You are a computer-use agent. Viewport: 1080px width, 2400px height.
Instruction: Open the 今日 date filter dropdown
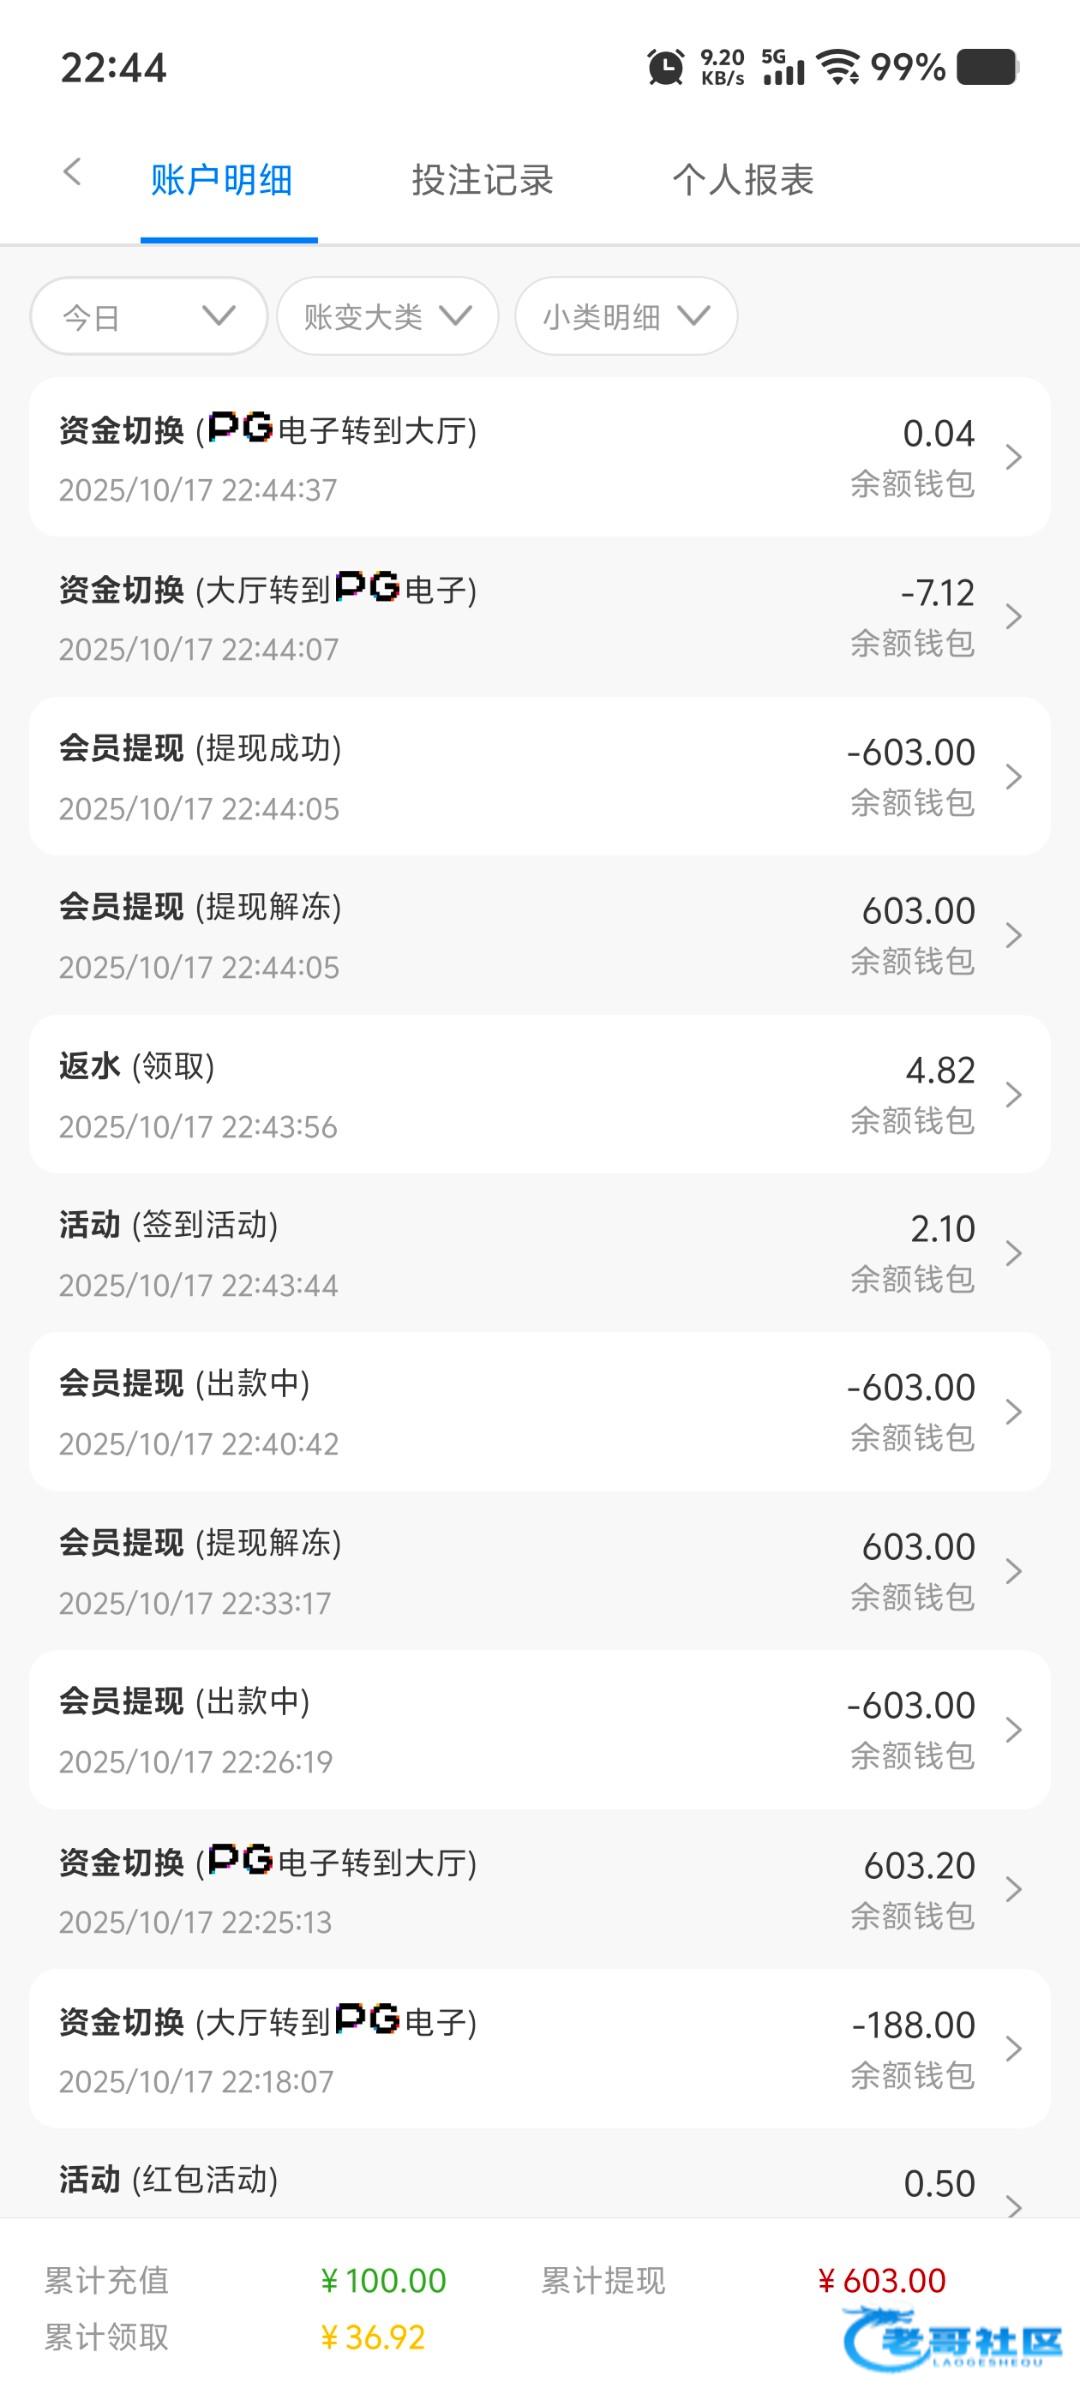click(149, 316)
